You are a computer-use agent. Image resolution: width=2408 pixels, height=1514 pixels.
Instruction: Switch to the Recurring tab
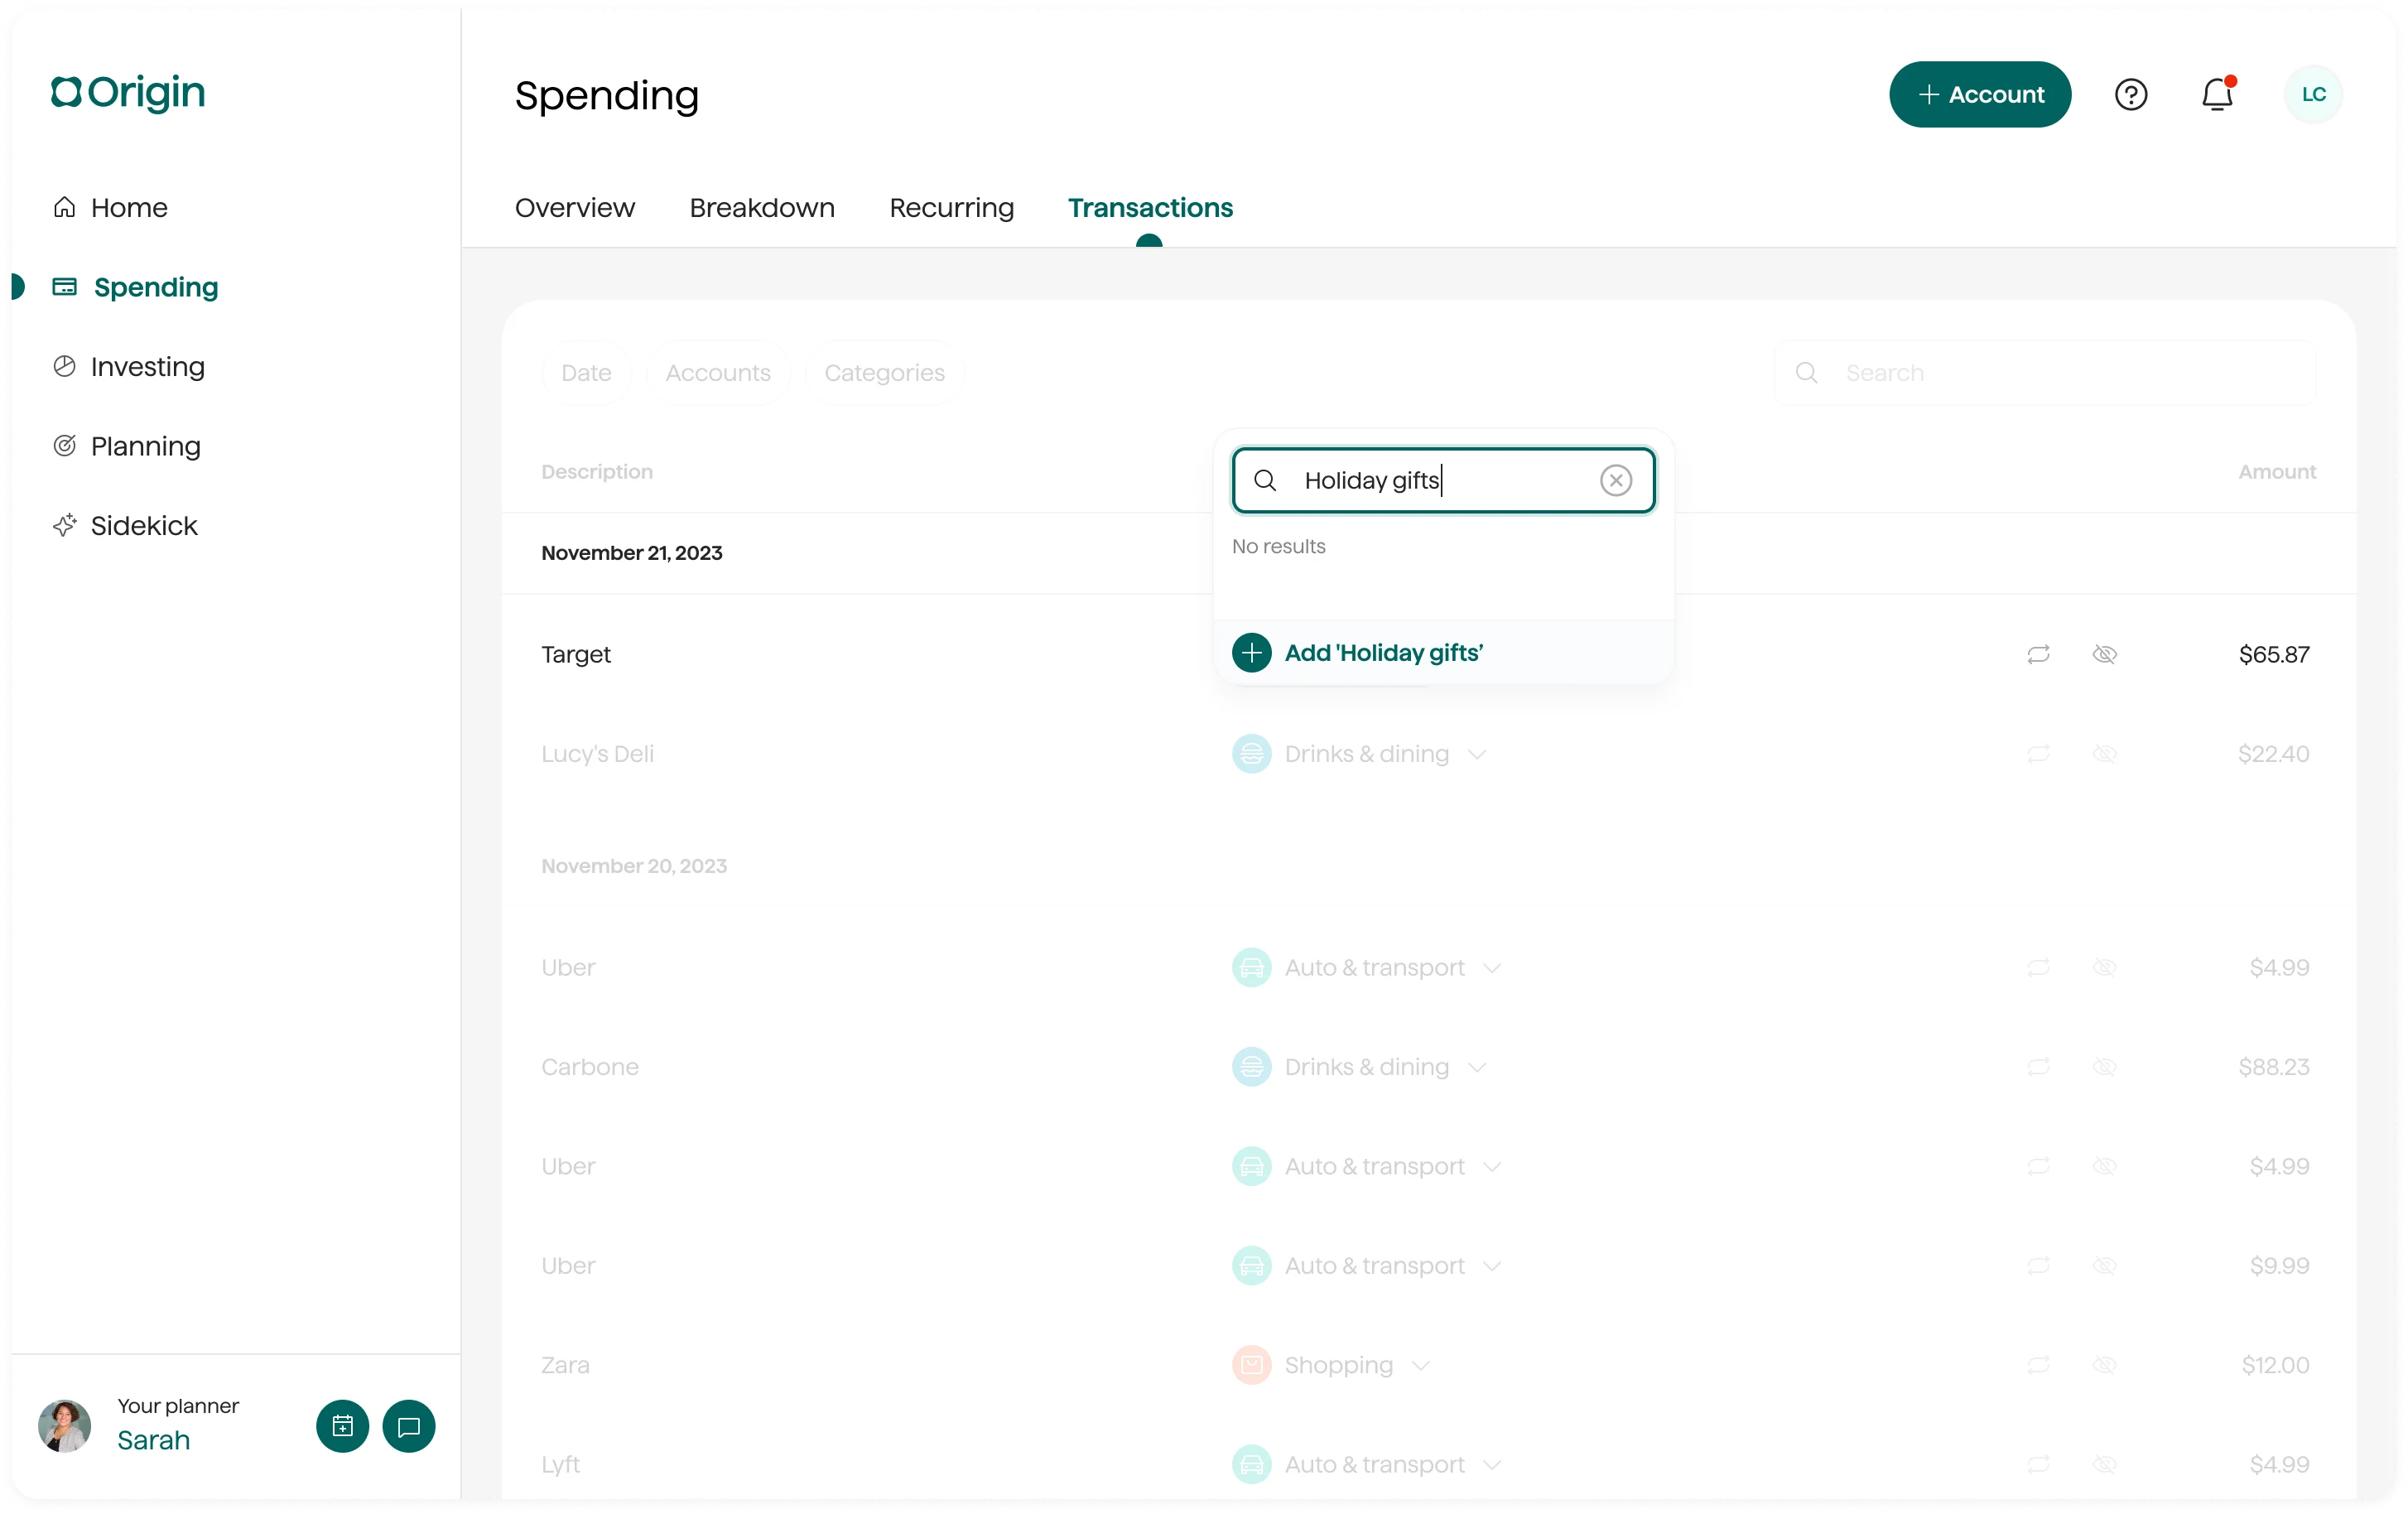tap(951, 207)
